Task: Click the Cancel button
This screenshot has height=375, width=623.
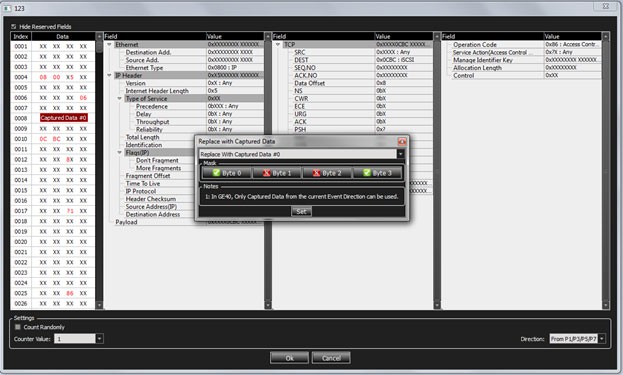Action: 331,358
